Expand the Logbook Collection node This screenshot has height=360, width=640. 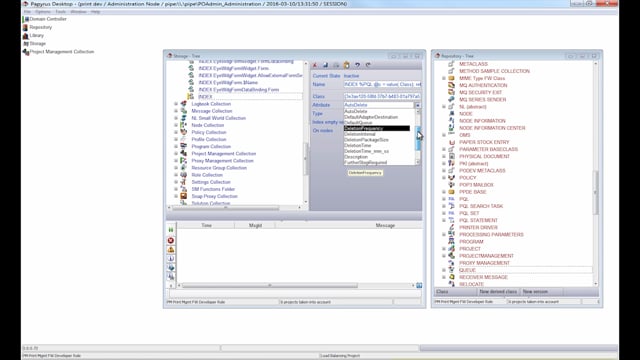pos(176,104)
